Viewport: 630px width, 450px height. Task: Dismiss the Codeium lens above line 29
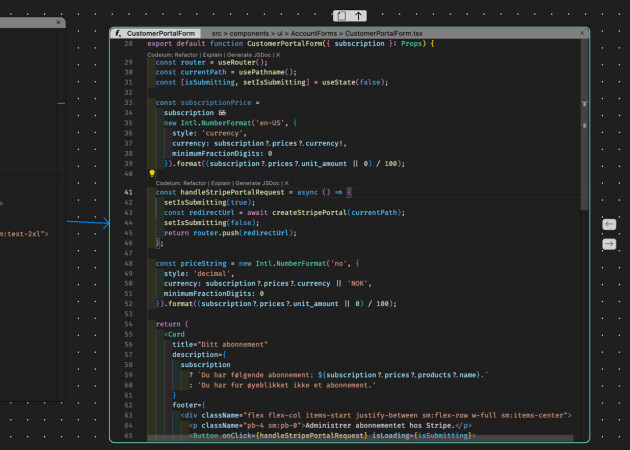tap(278, 55)
